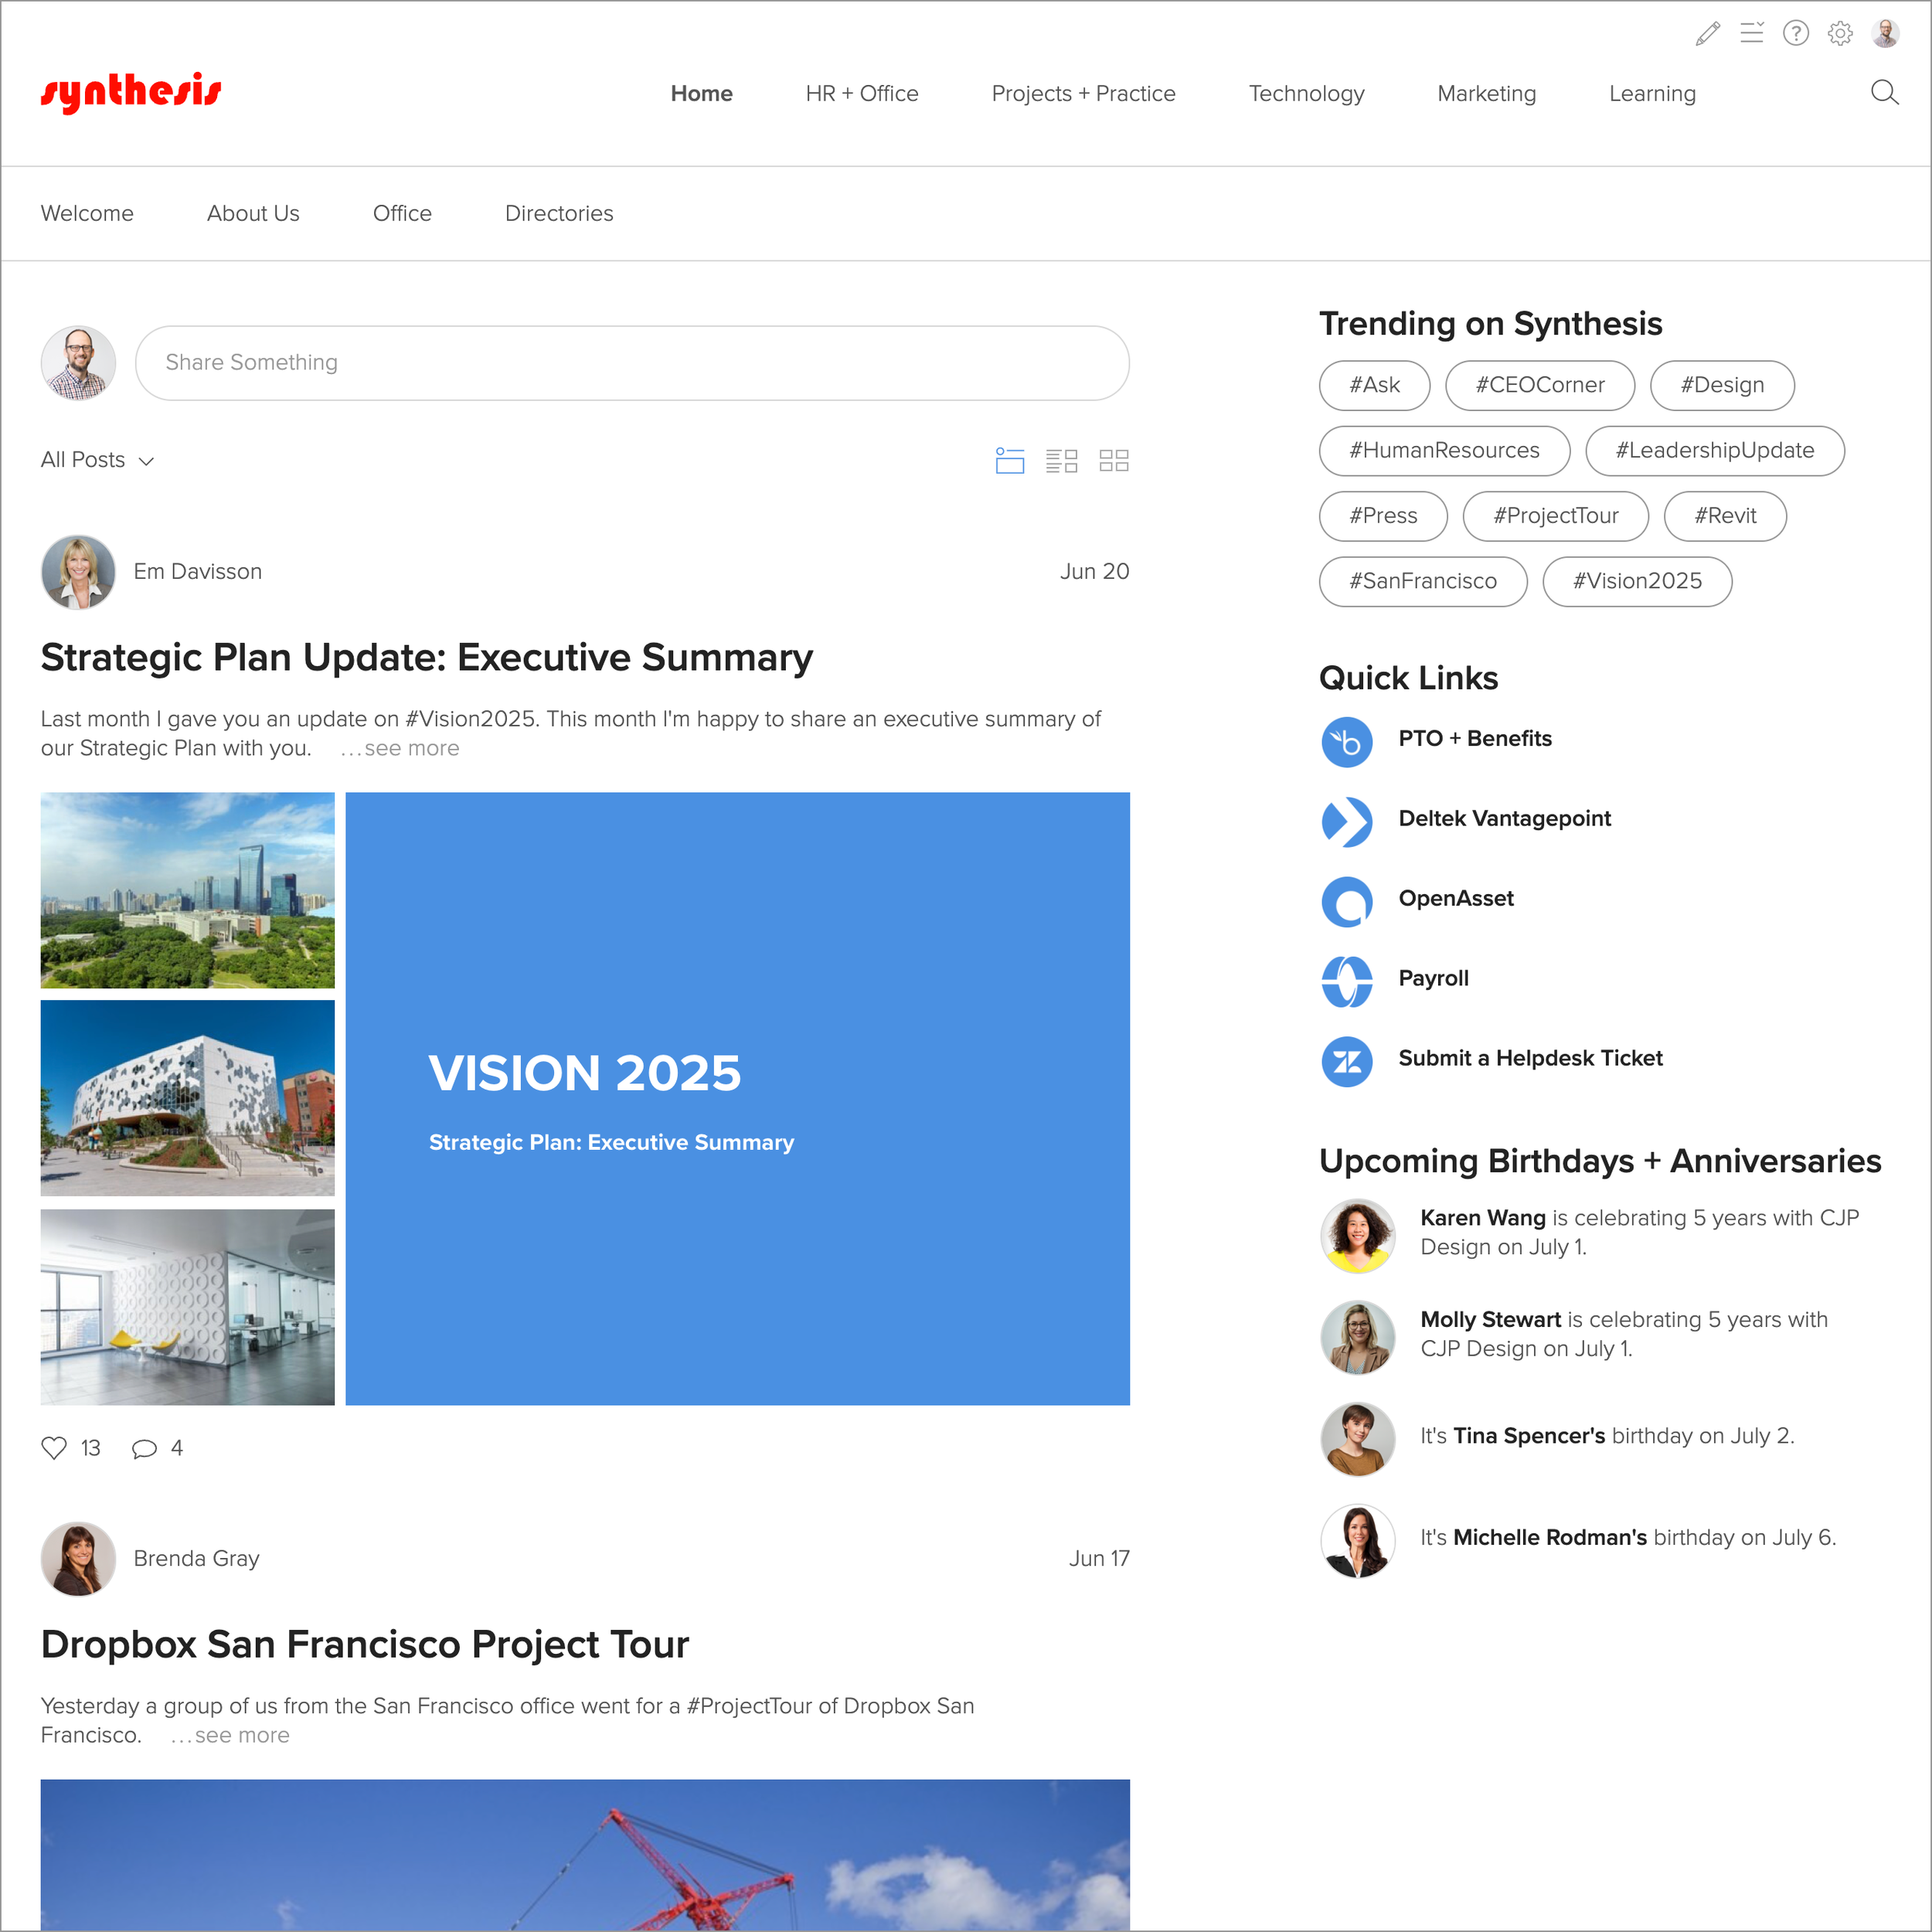Go to the Directories tab

tap(558, 213)
